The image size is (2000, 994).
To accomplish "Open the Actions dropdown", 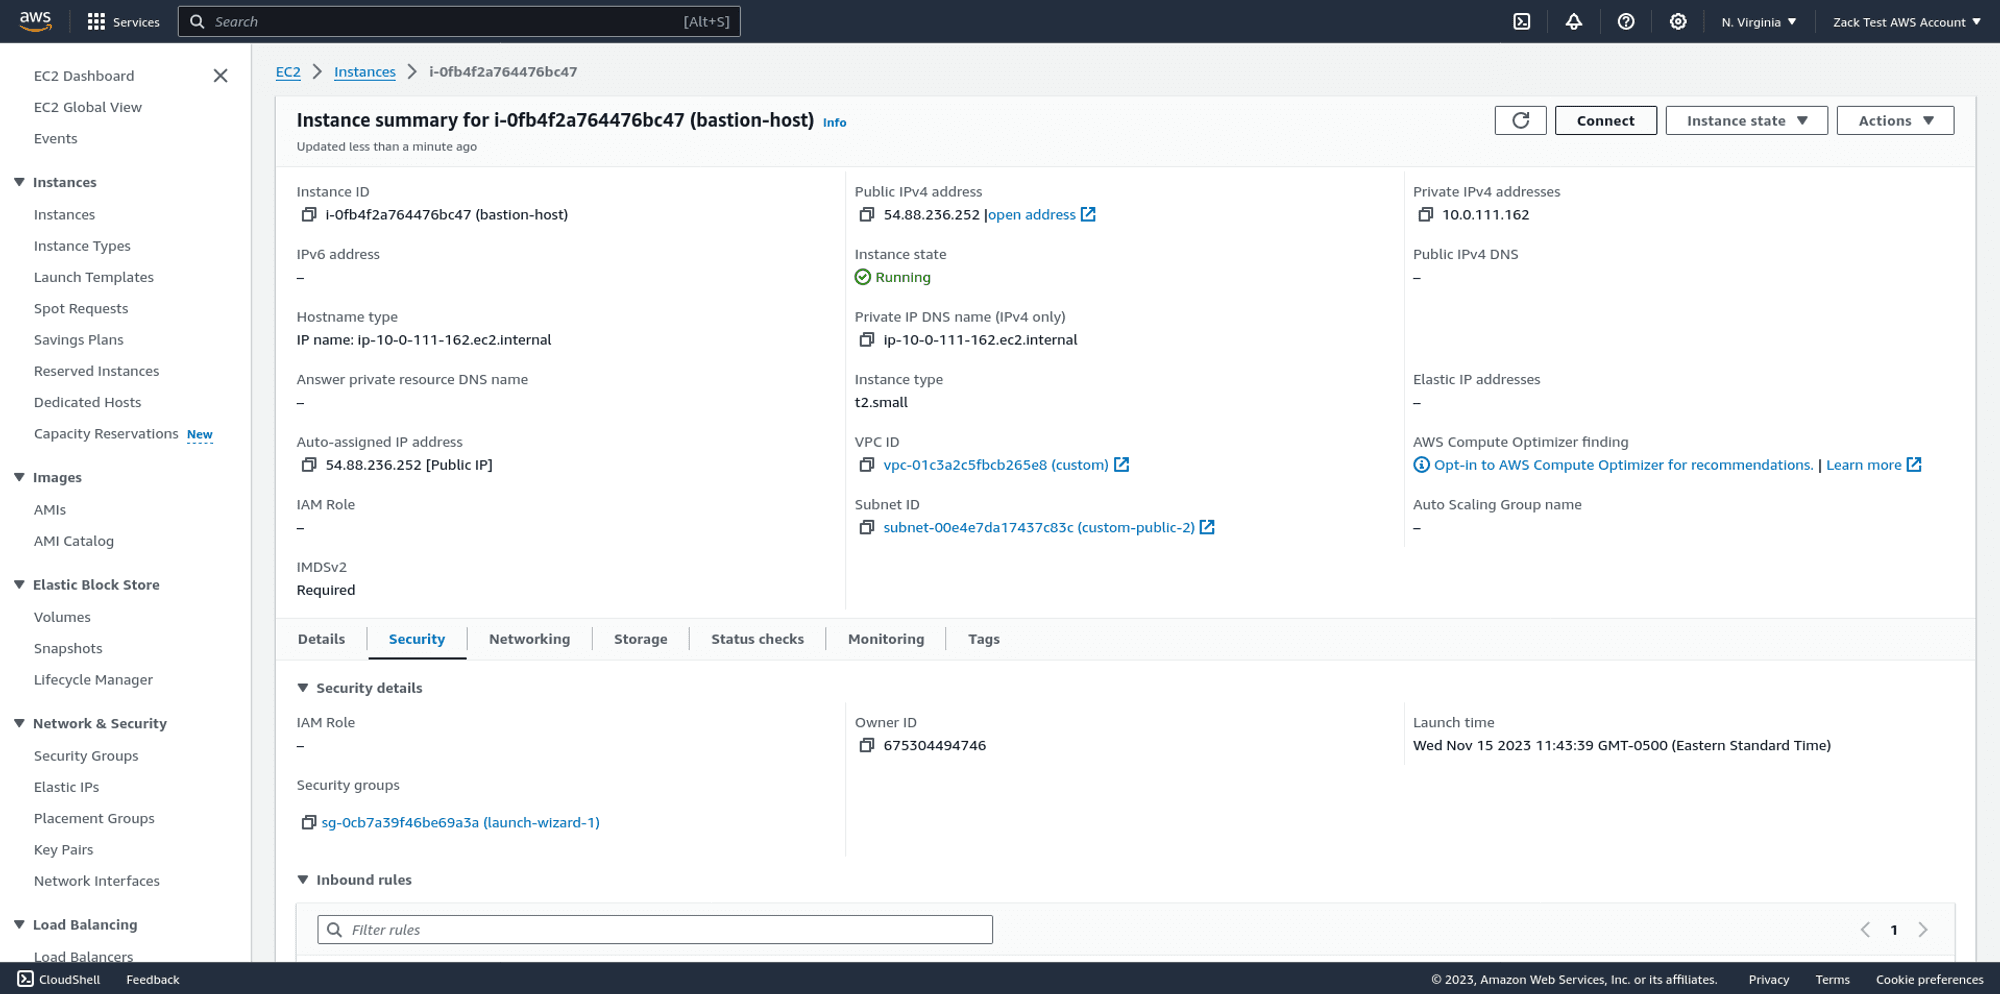I will point(1894,120).
